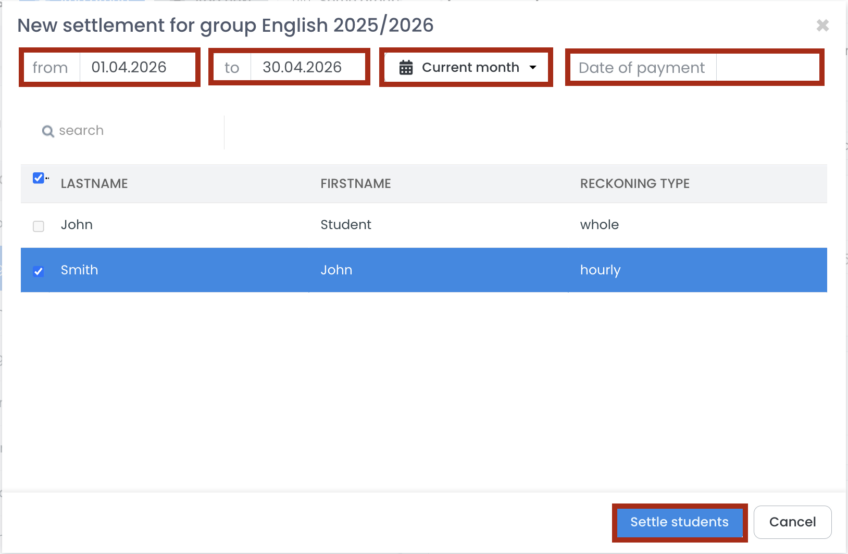Click the Cancel button
Screen dimensions: 848x554
(x=792, y=522)
